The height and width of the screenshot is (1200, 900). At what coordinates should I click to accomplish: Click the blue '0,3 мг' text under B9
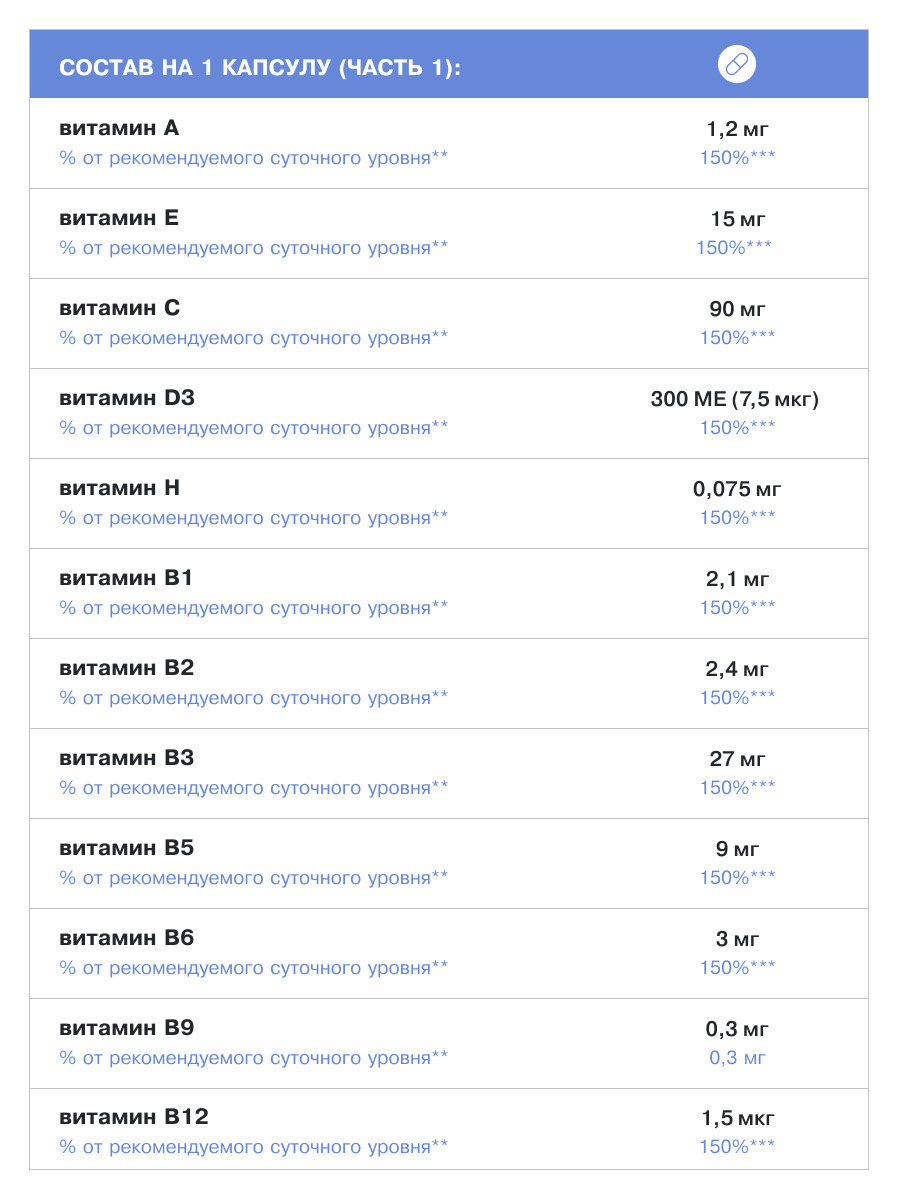[x=737, y=1057]
